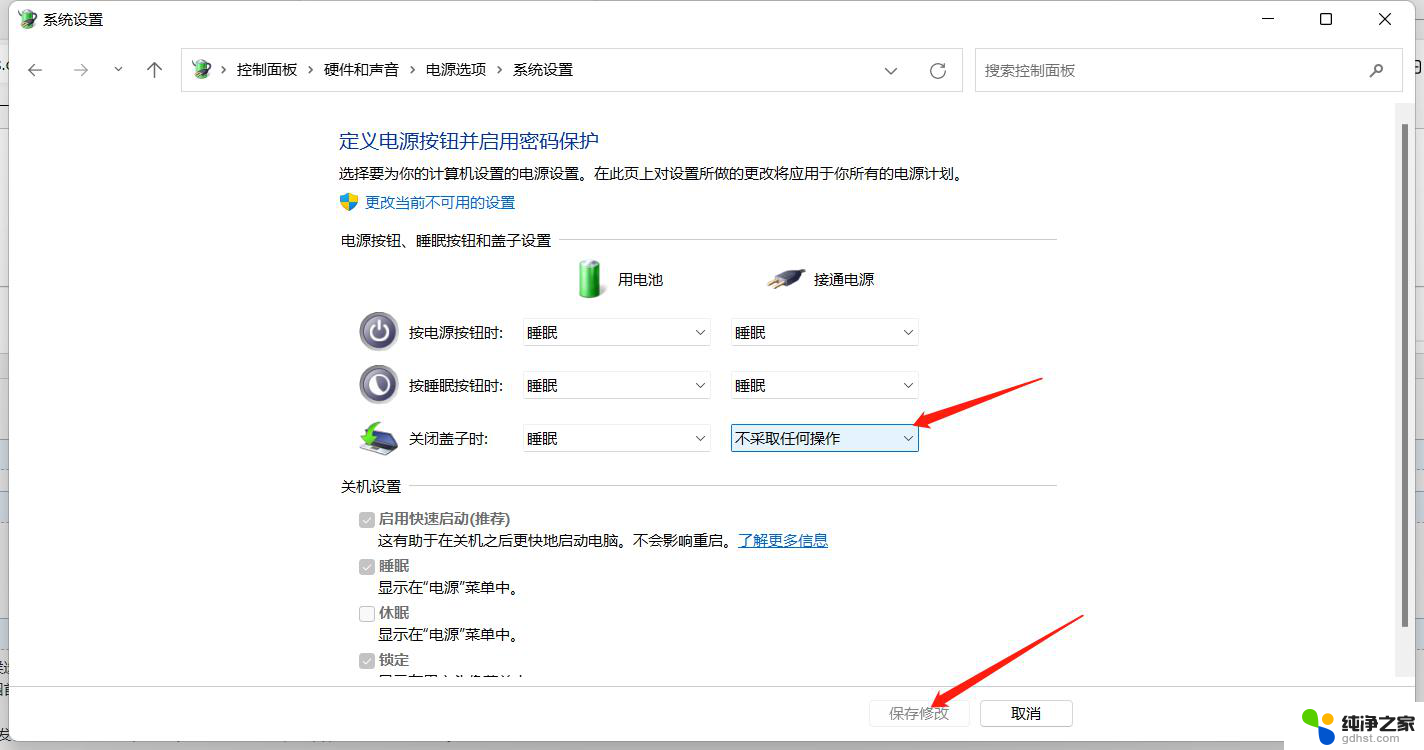Screen dimensions: 1424x750
Task: Enable the 休眠 checkbox
Action: pos(367,614)
